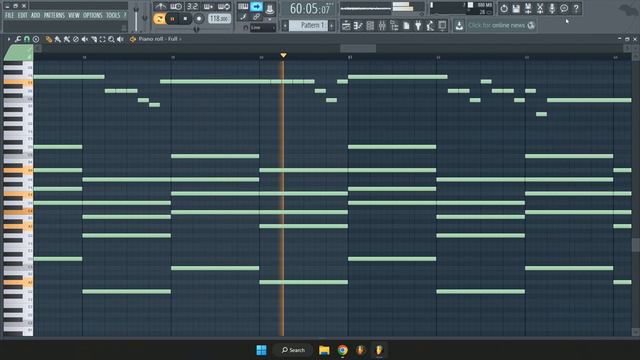Screen dimensions: 640x360
Task: Show the Browser panel
Action: [x=394, y=26]
